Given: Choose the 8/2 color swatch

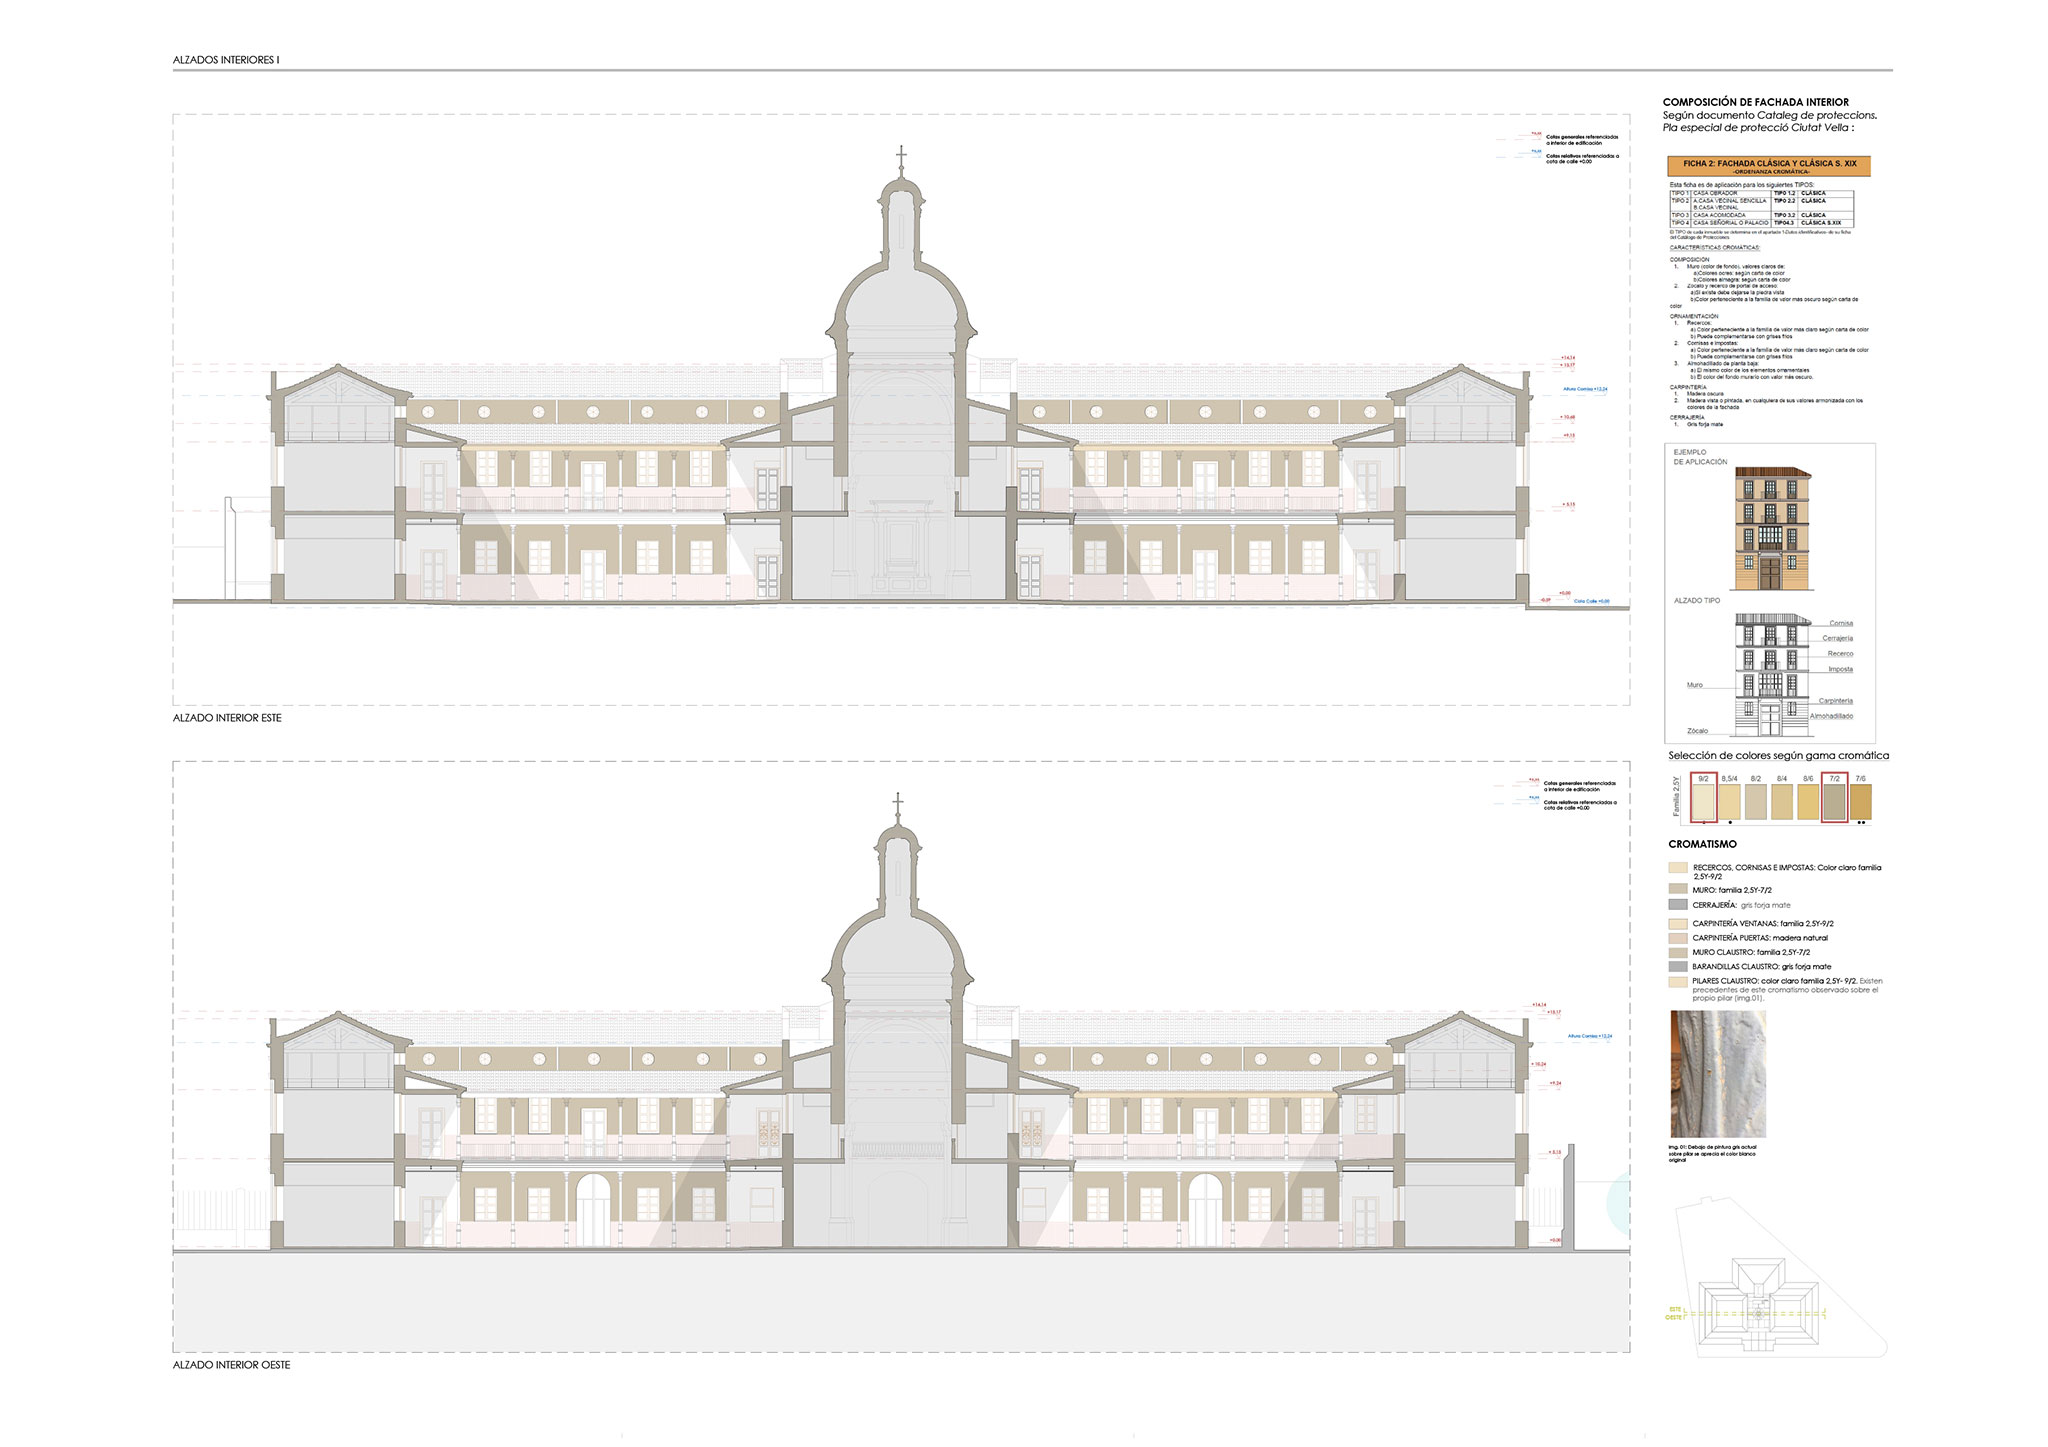Looking at the screenshot, I should pos(1755,801).
